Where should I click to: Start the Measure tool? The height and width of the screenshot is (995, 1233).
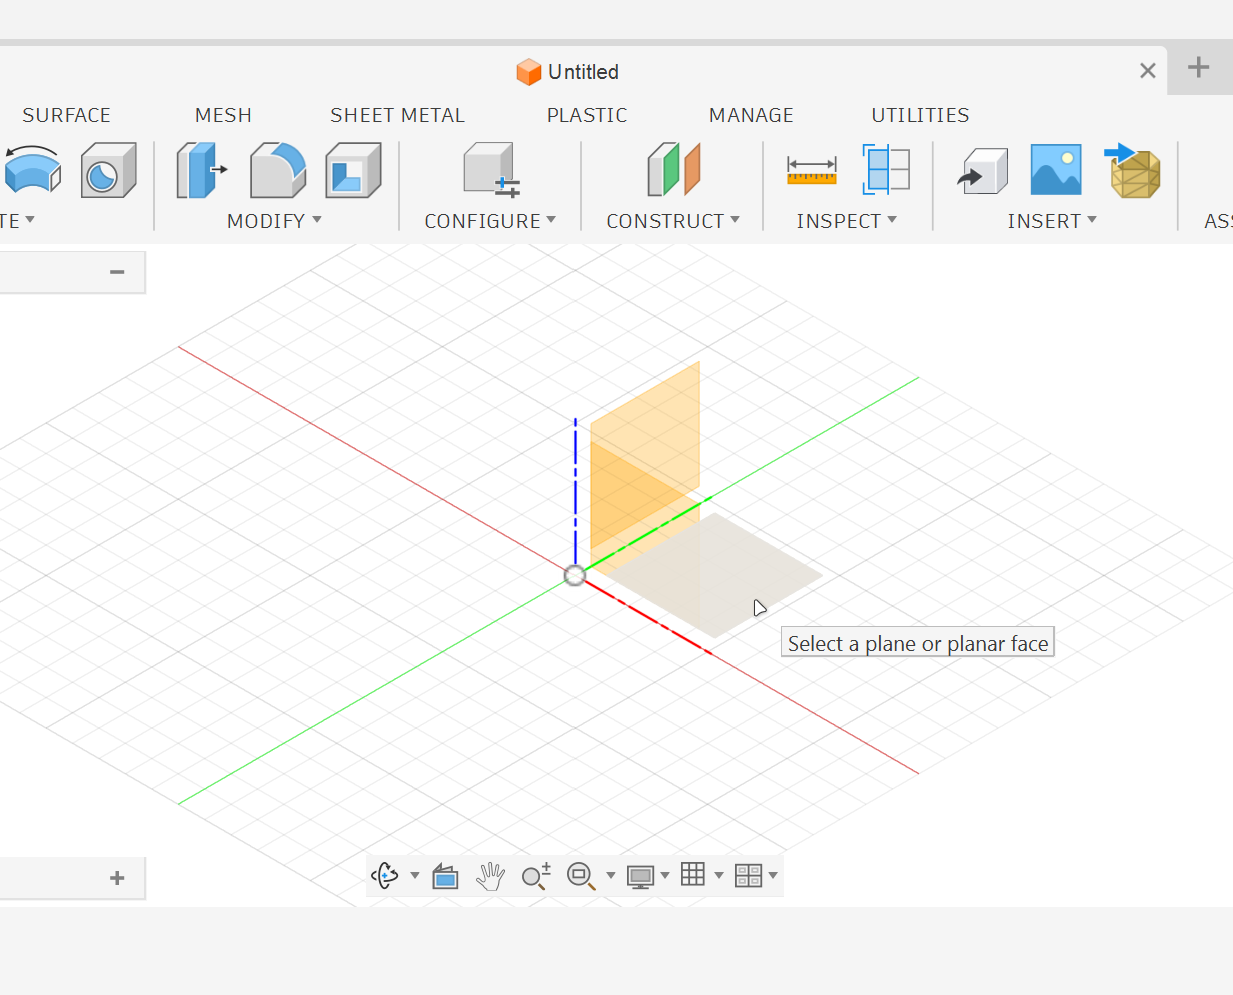(x=812, y=170)
